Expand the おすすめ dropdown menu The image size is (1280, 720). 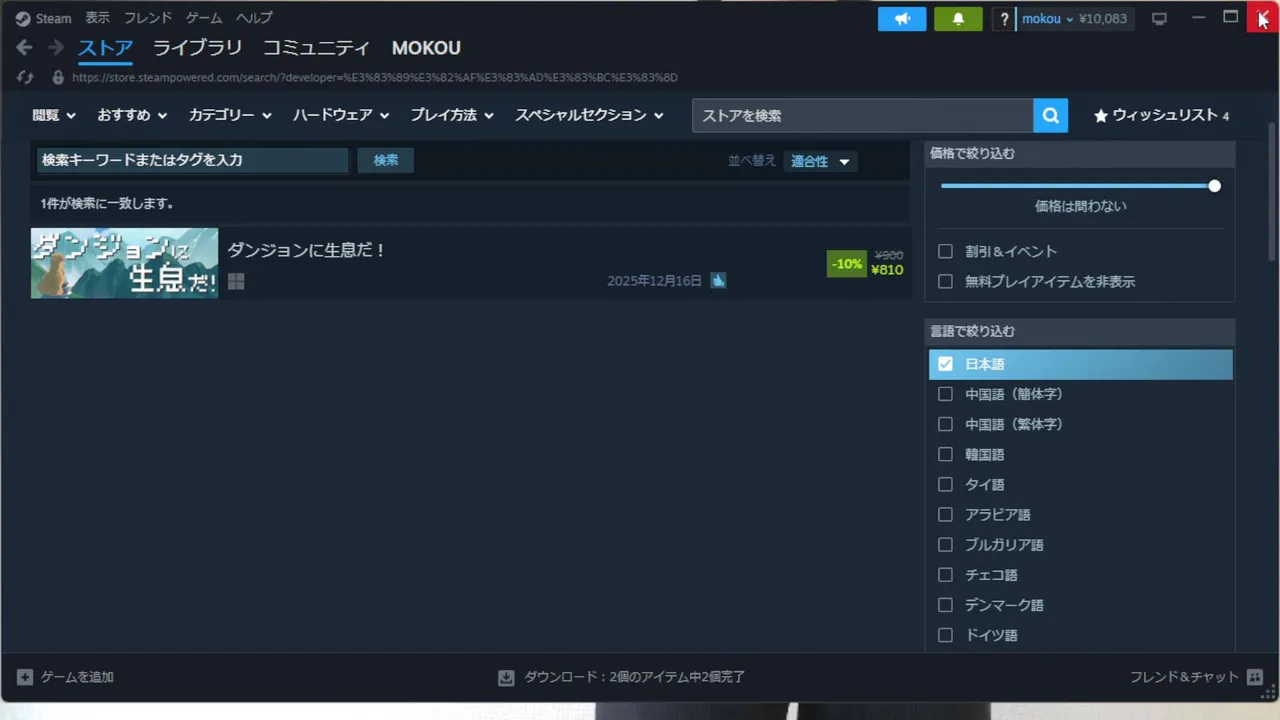pyautogui.click(x=132, y=115)
